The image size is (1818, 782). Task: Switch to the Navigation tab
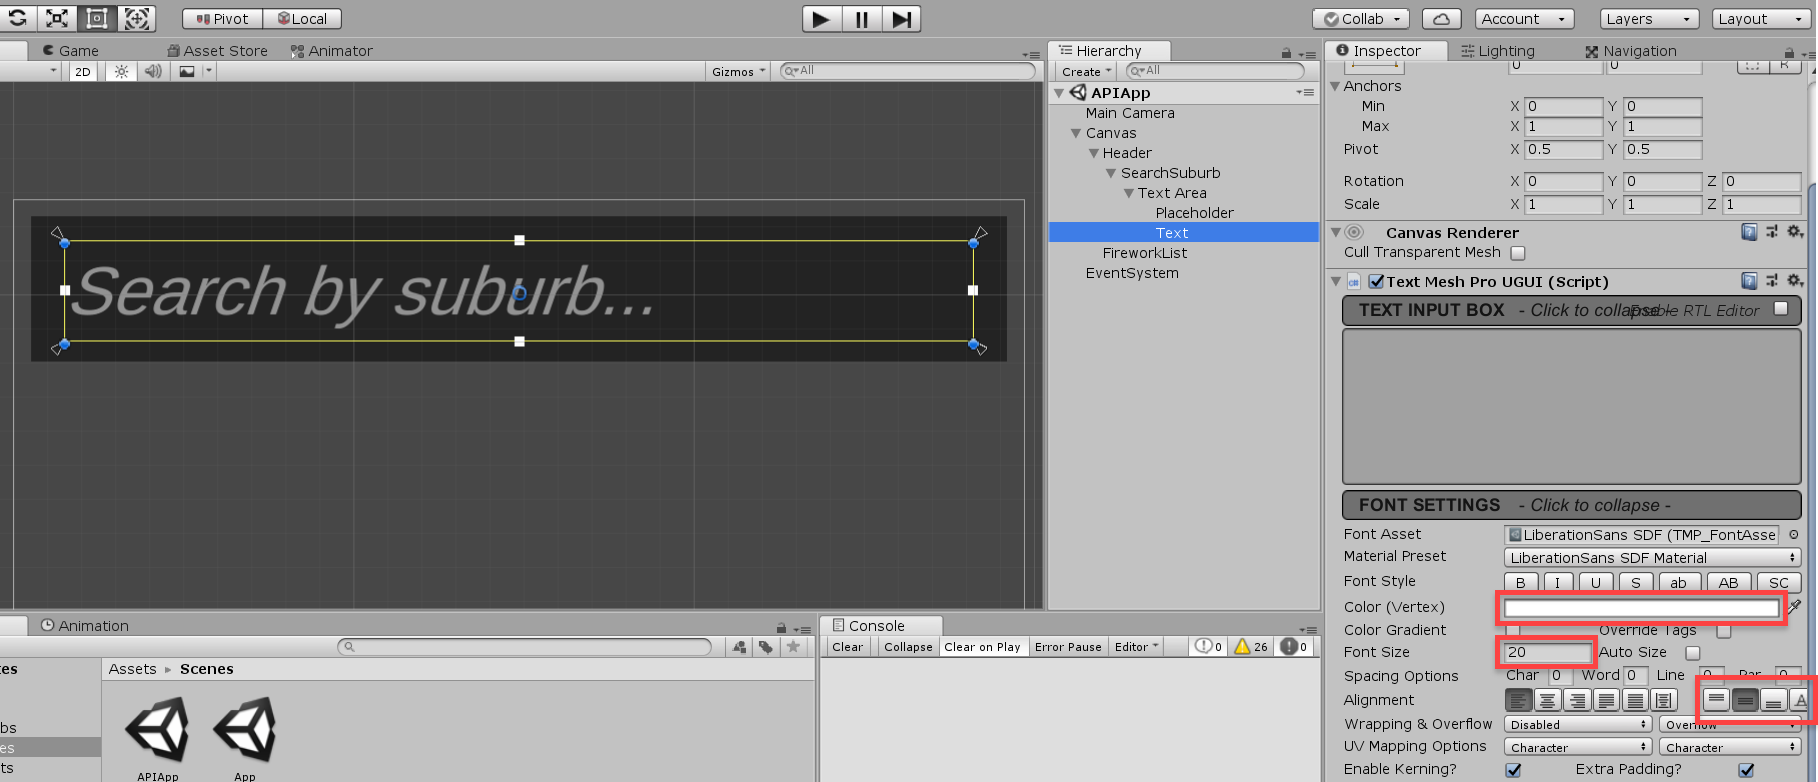(1630, 51)
